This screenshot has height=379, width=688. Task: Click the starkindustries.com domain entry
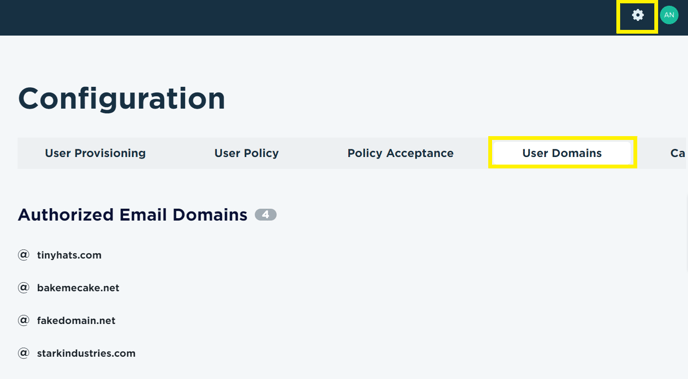point(86,353)
